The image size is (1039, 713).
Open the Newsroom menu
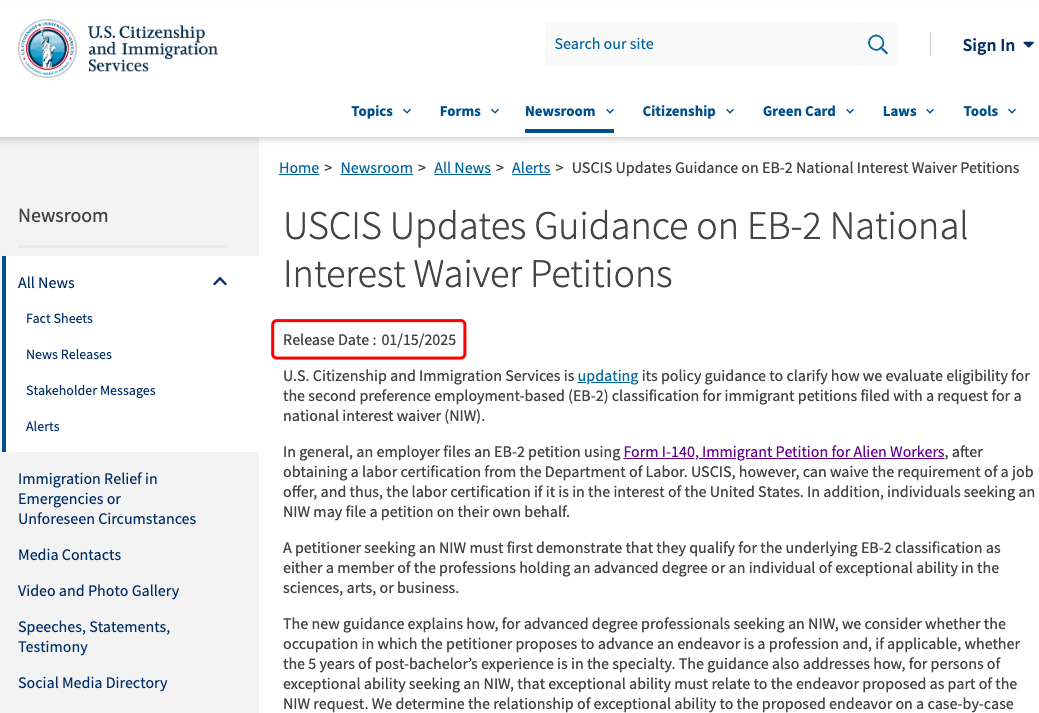pos(569,111)
